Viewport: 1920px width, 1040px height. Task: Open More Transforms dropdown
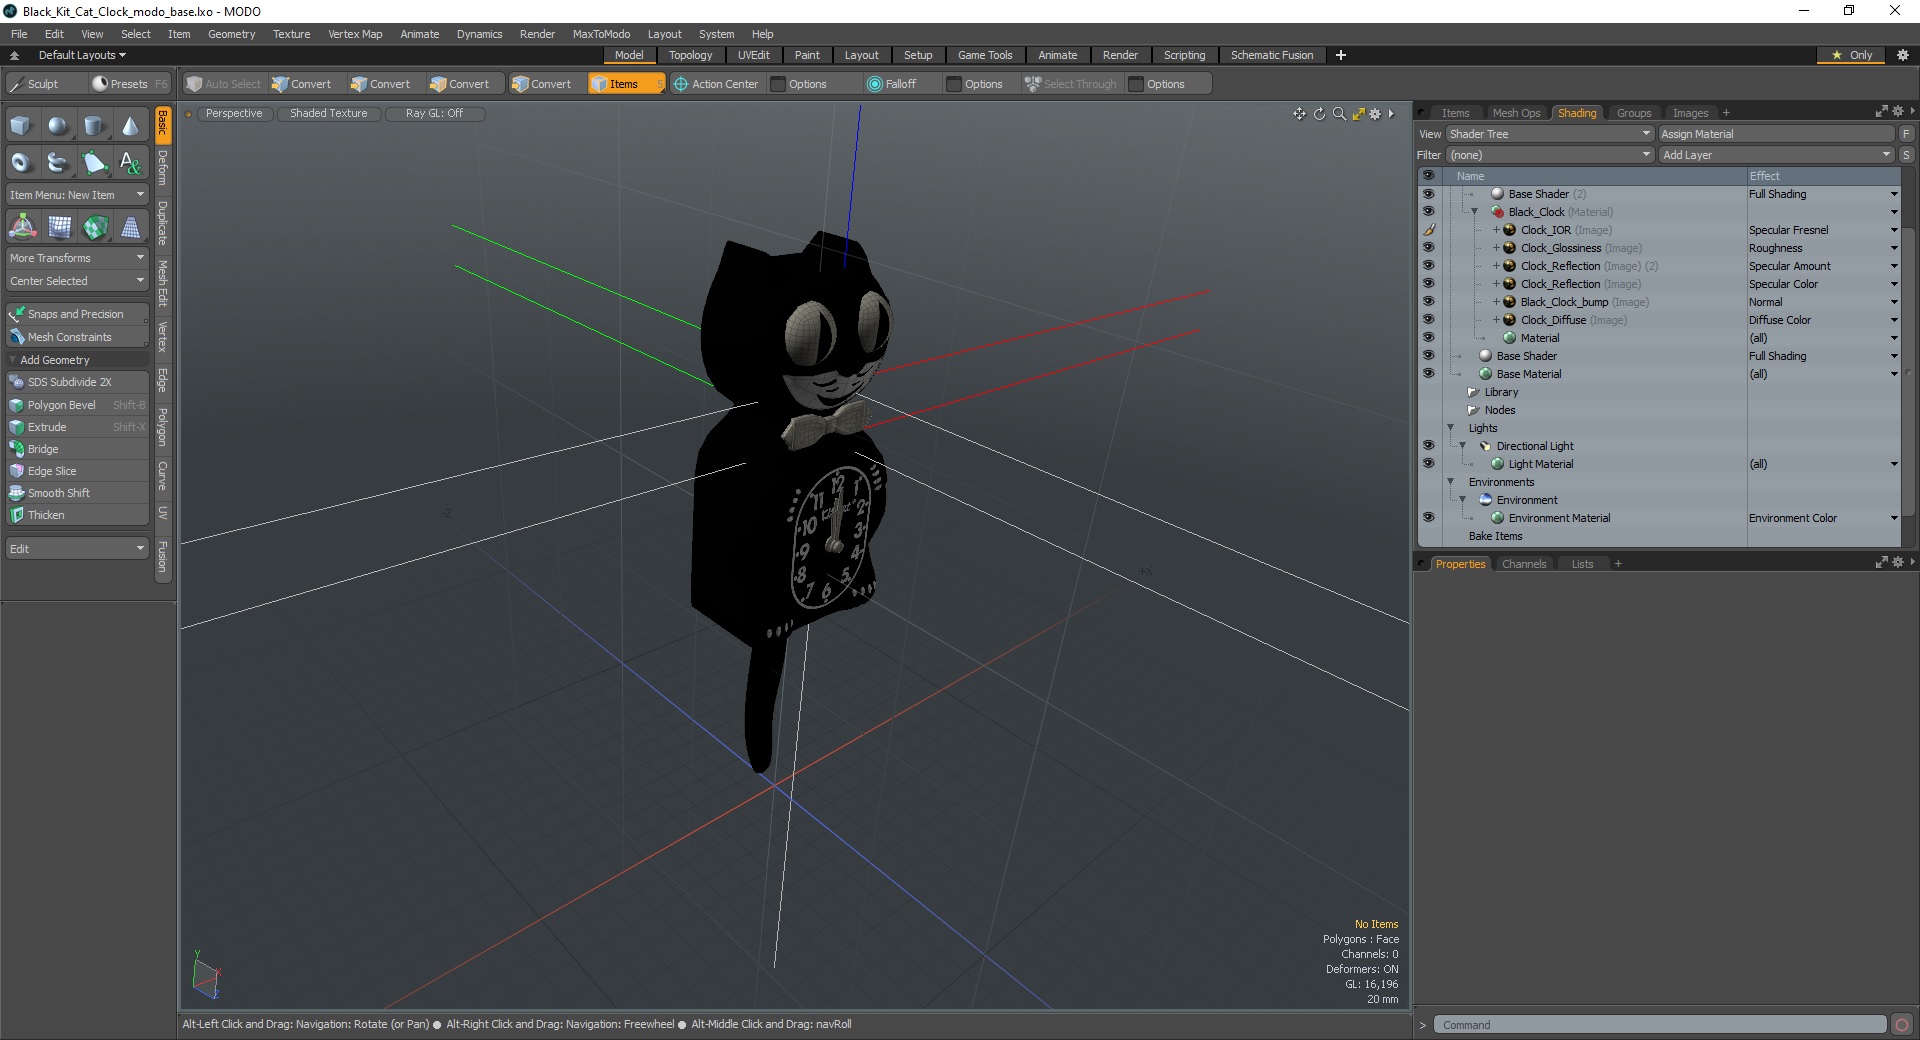[x=77, y=258]
